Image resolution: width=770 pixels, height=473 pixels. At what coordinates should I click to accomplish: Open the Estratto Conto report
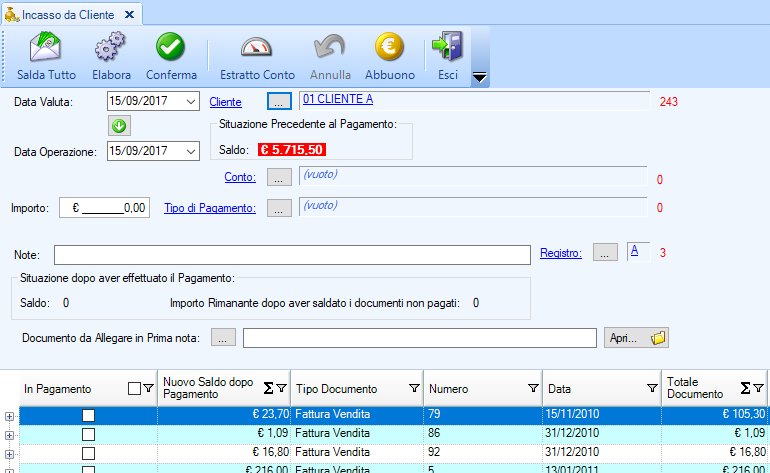point(257,55)
